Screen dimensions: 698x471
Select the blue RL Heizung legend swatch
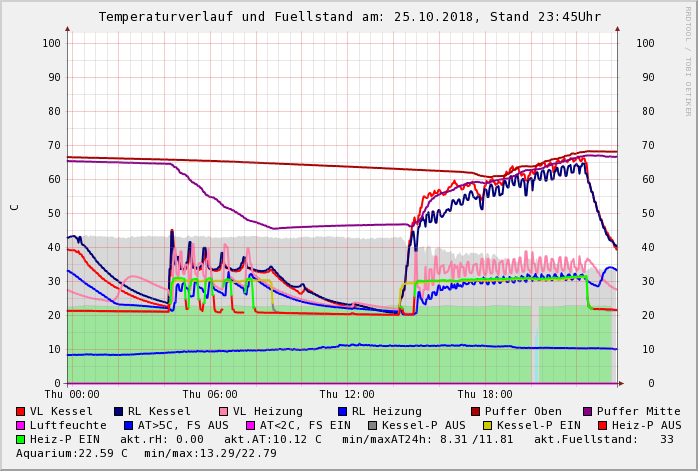coord(342,411)
